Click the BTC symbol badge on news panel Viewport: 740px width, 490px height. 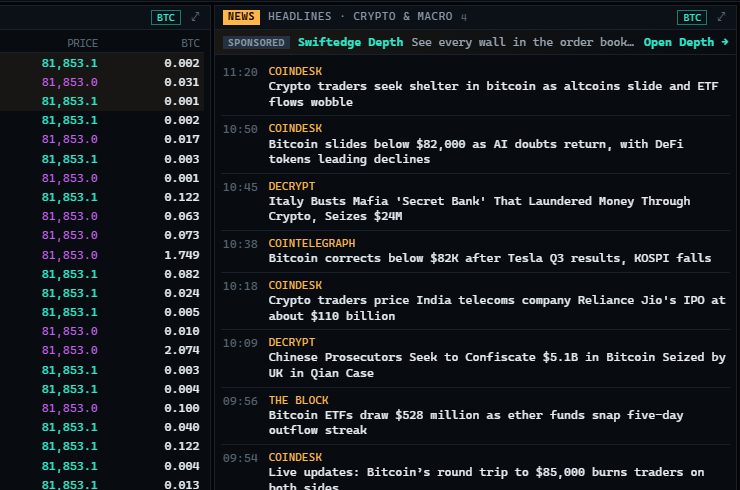[692, 17]
